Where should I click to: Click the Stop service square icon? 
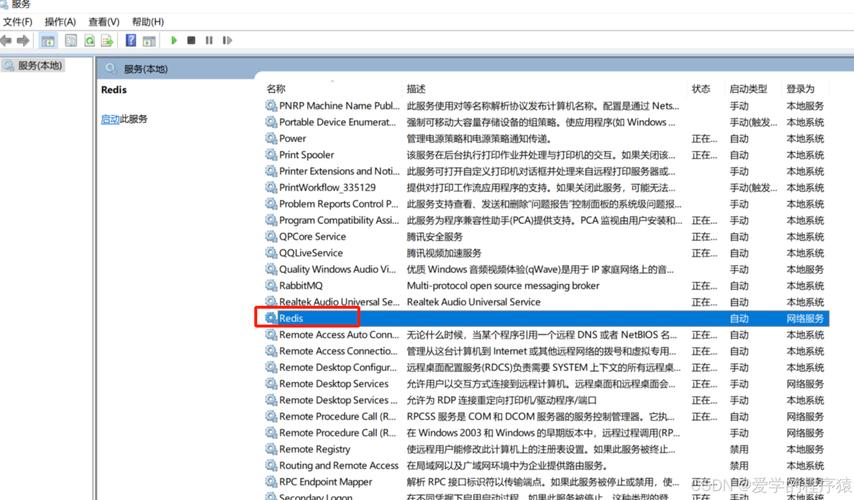[191, 40]
